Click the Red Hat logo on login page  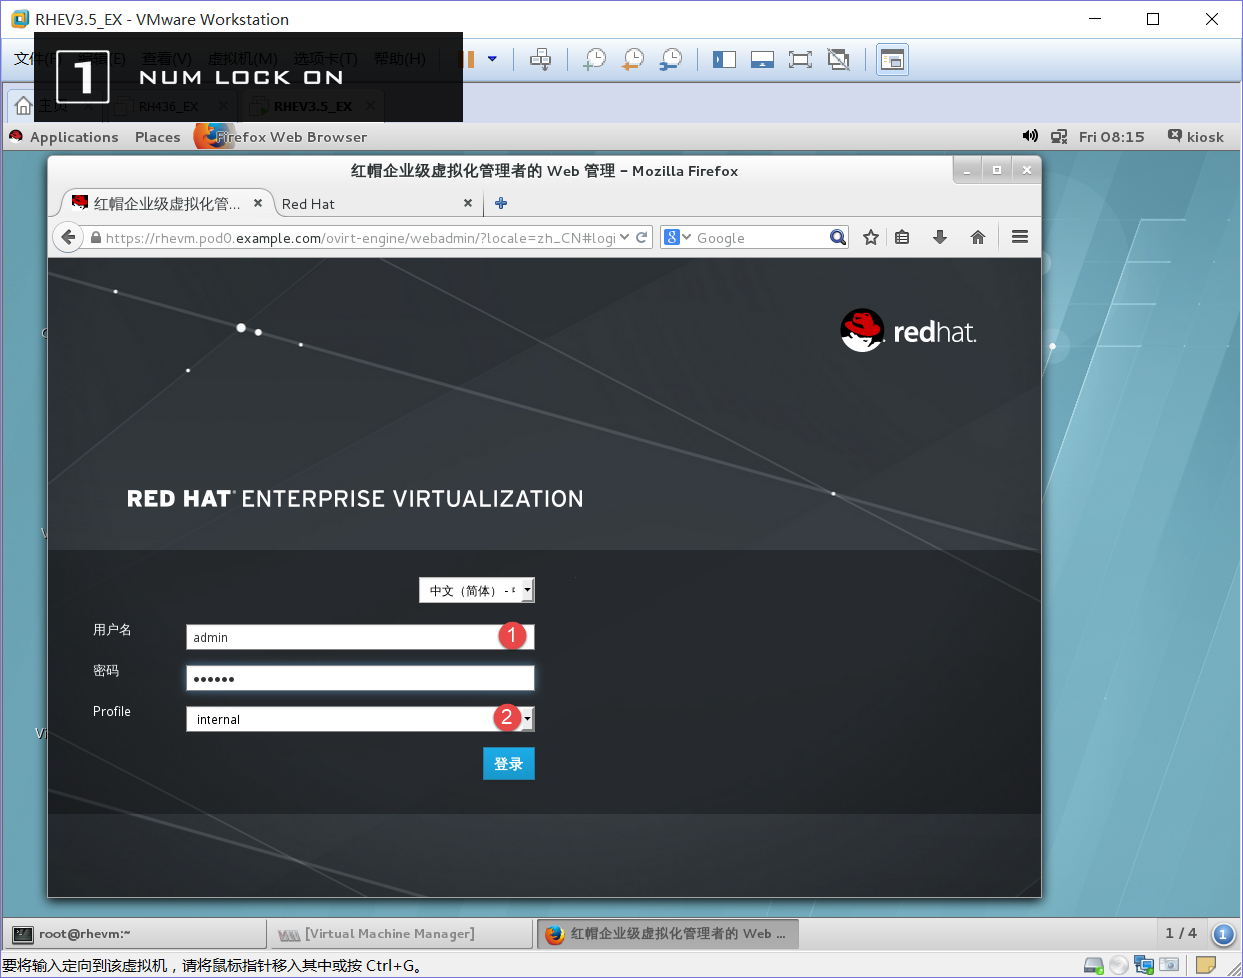coord(908,330)
